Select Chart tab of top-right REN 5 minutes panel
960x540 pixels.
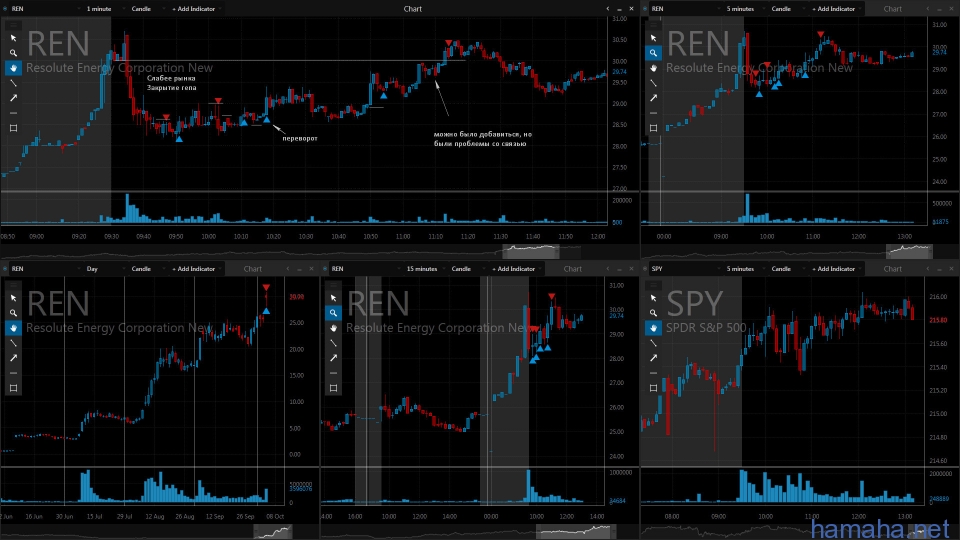893,9
